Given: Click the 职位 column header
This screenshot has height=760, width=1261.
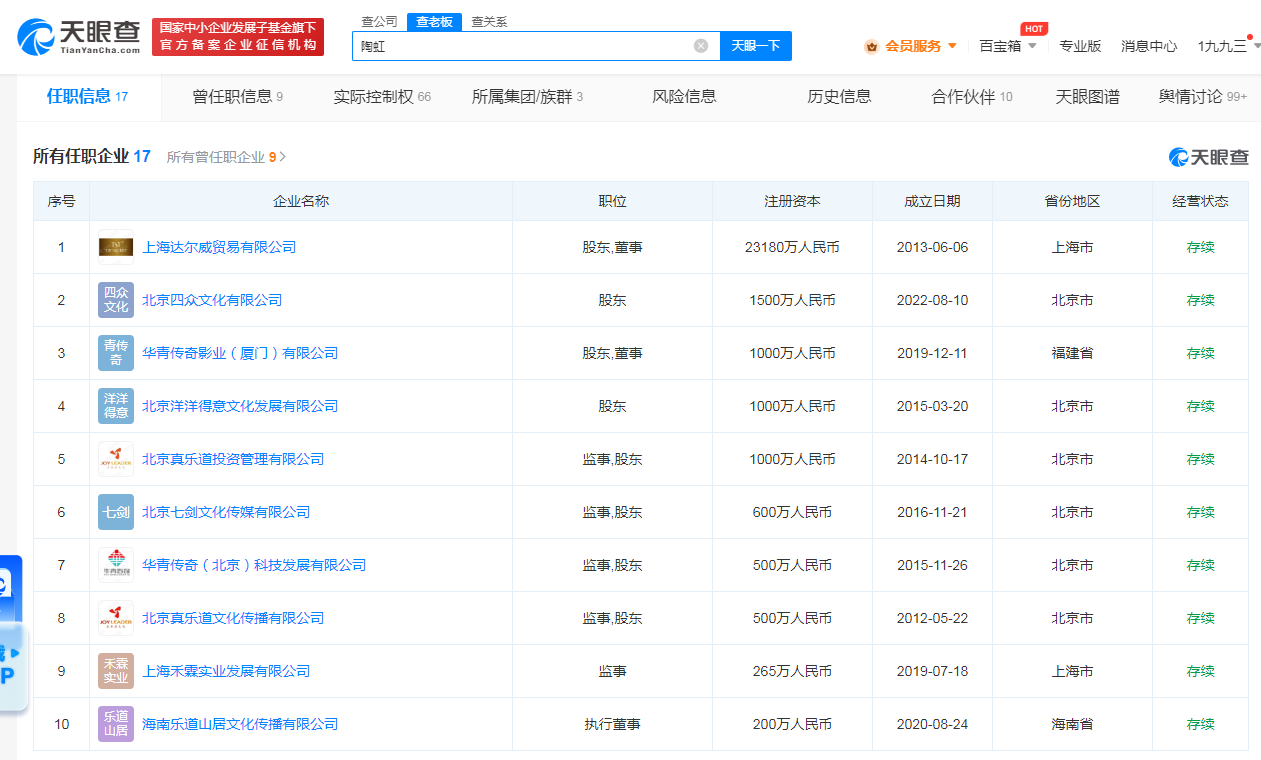Looking at the screenshot, I should [612, 201].
